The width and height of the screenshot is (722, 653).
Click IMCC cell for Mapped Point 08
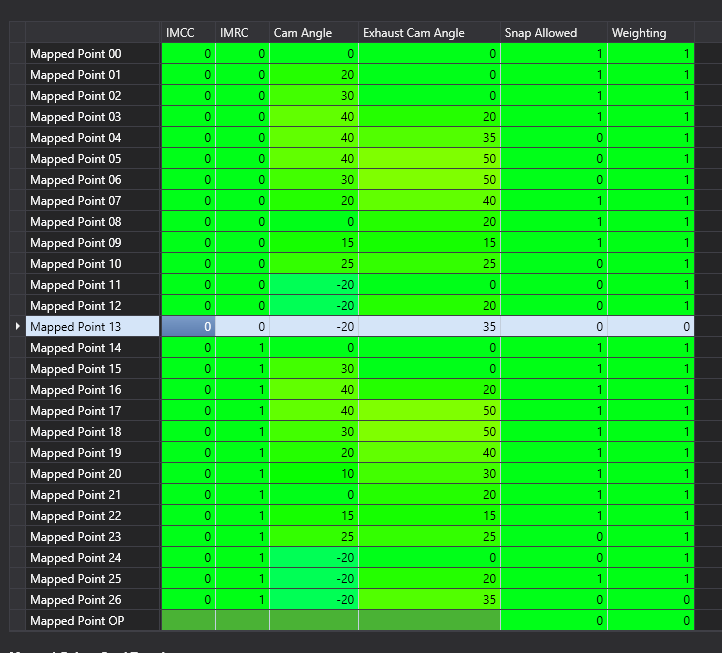pyautogui.click(x=188, y=222)
